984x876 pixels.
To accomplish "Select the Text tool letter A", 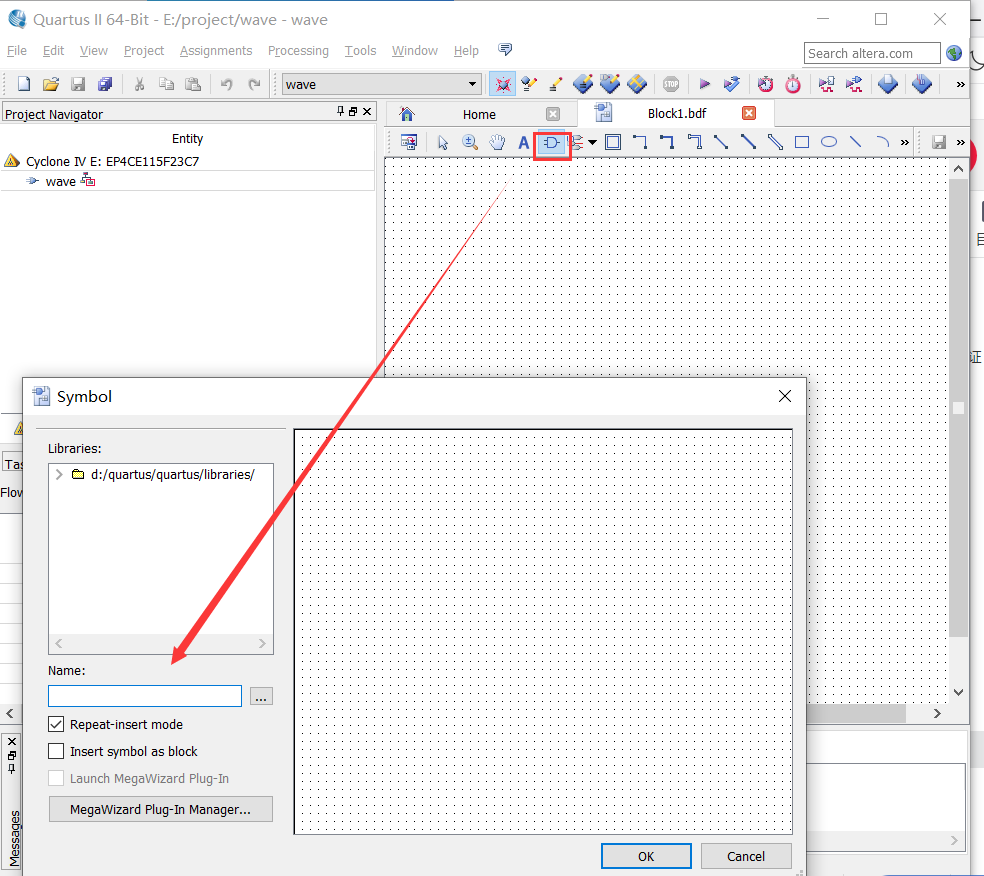I will click(523, 142).
